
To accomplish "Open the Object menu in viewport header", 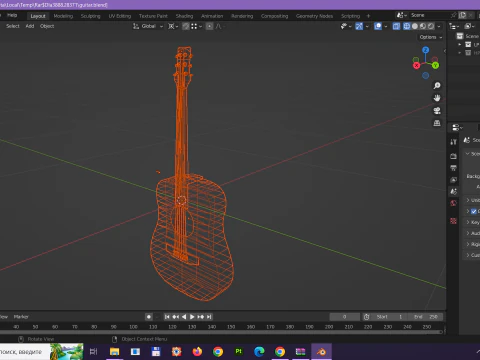I will 47,26.
